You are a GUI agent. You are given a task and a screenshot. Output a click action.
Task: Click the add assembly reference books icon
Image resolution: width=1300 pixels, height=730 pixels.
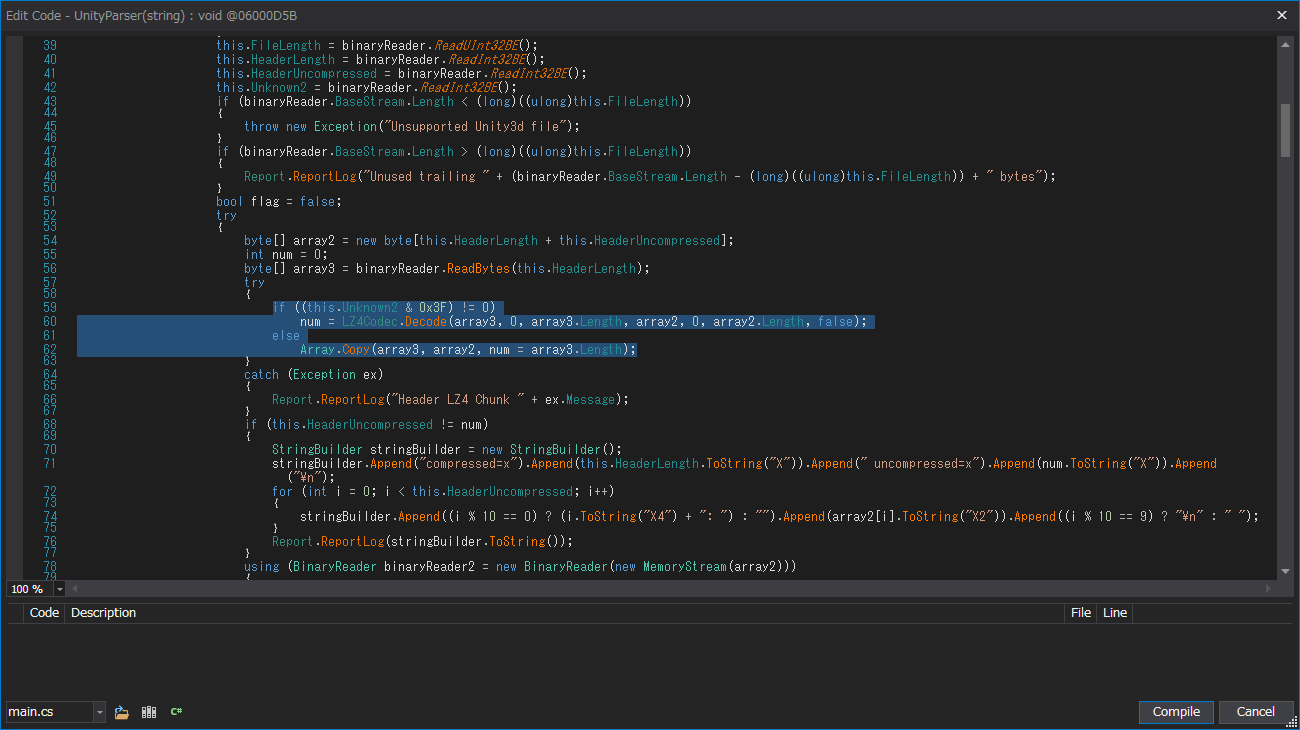[149, 712]
